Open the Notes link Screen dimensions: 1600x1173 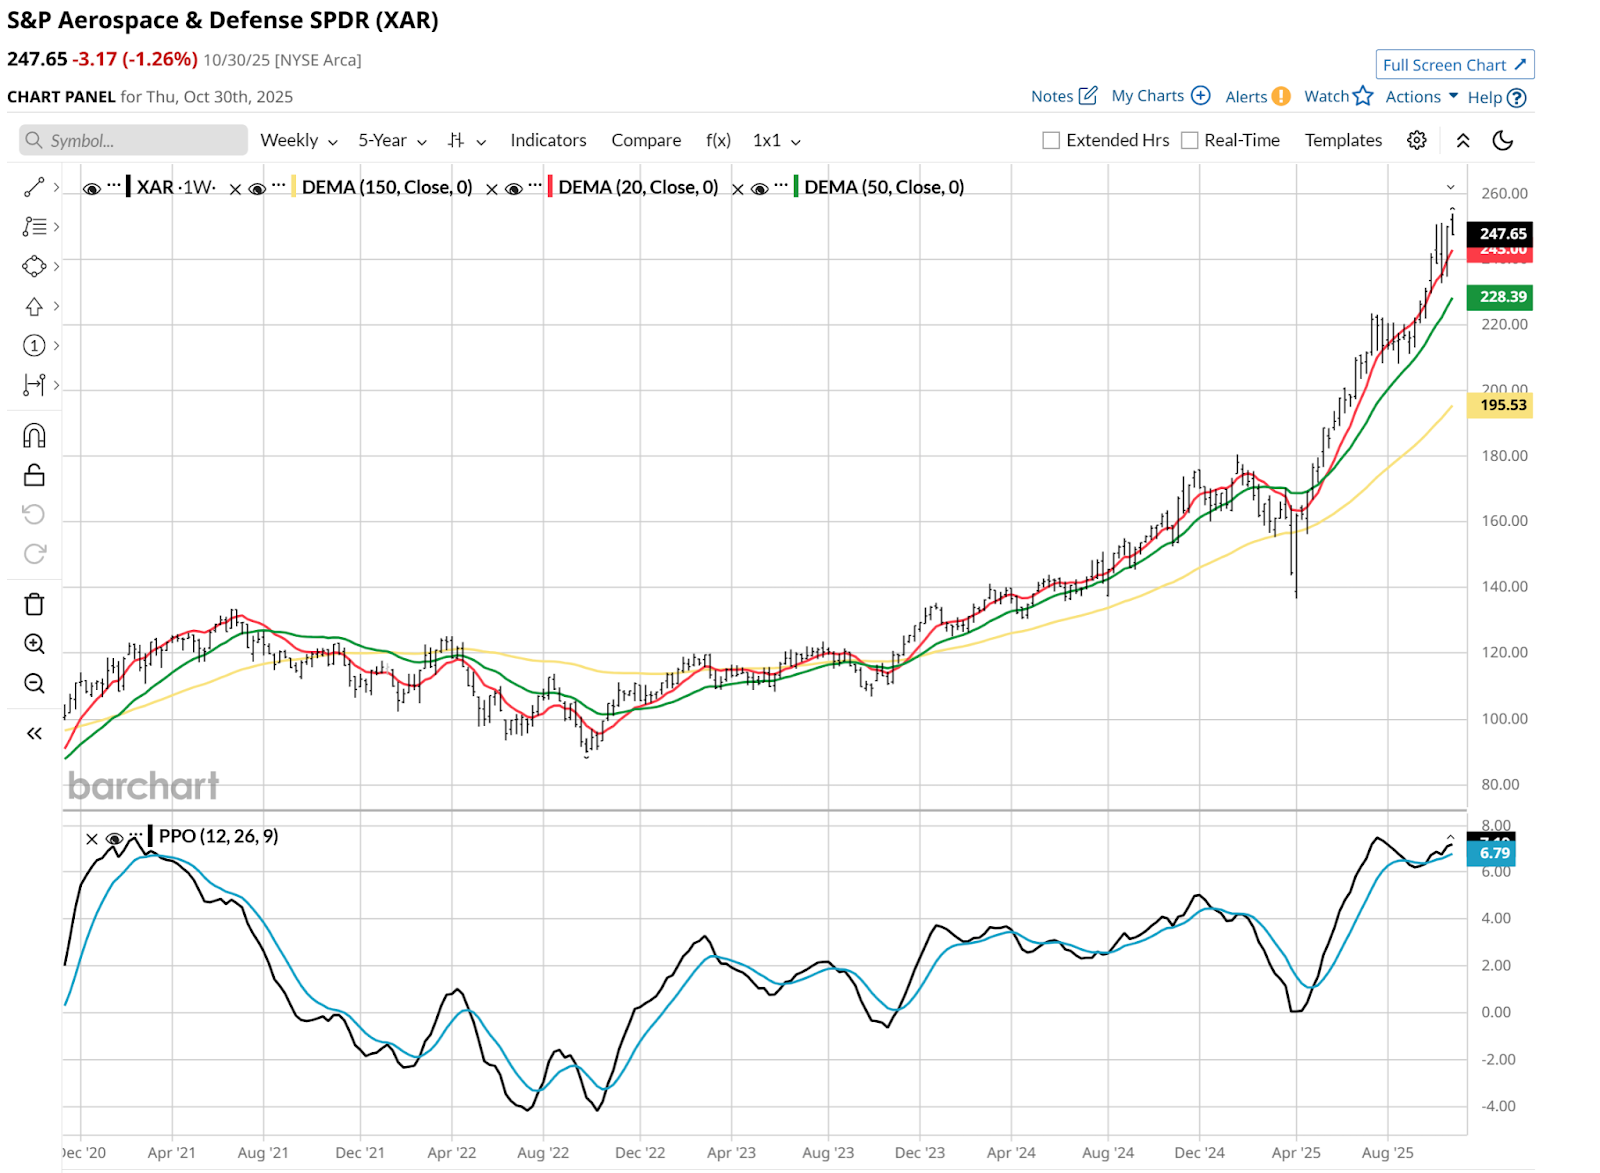[1052, 97]
